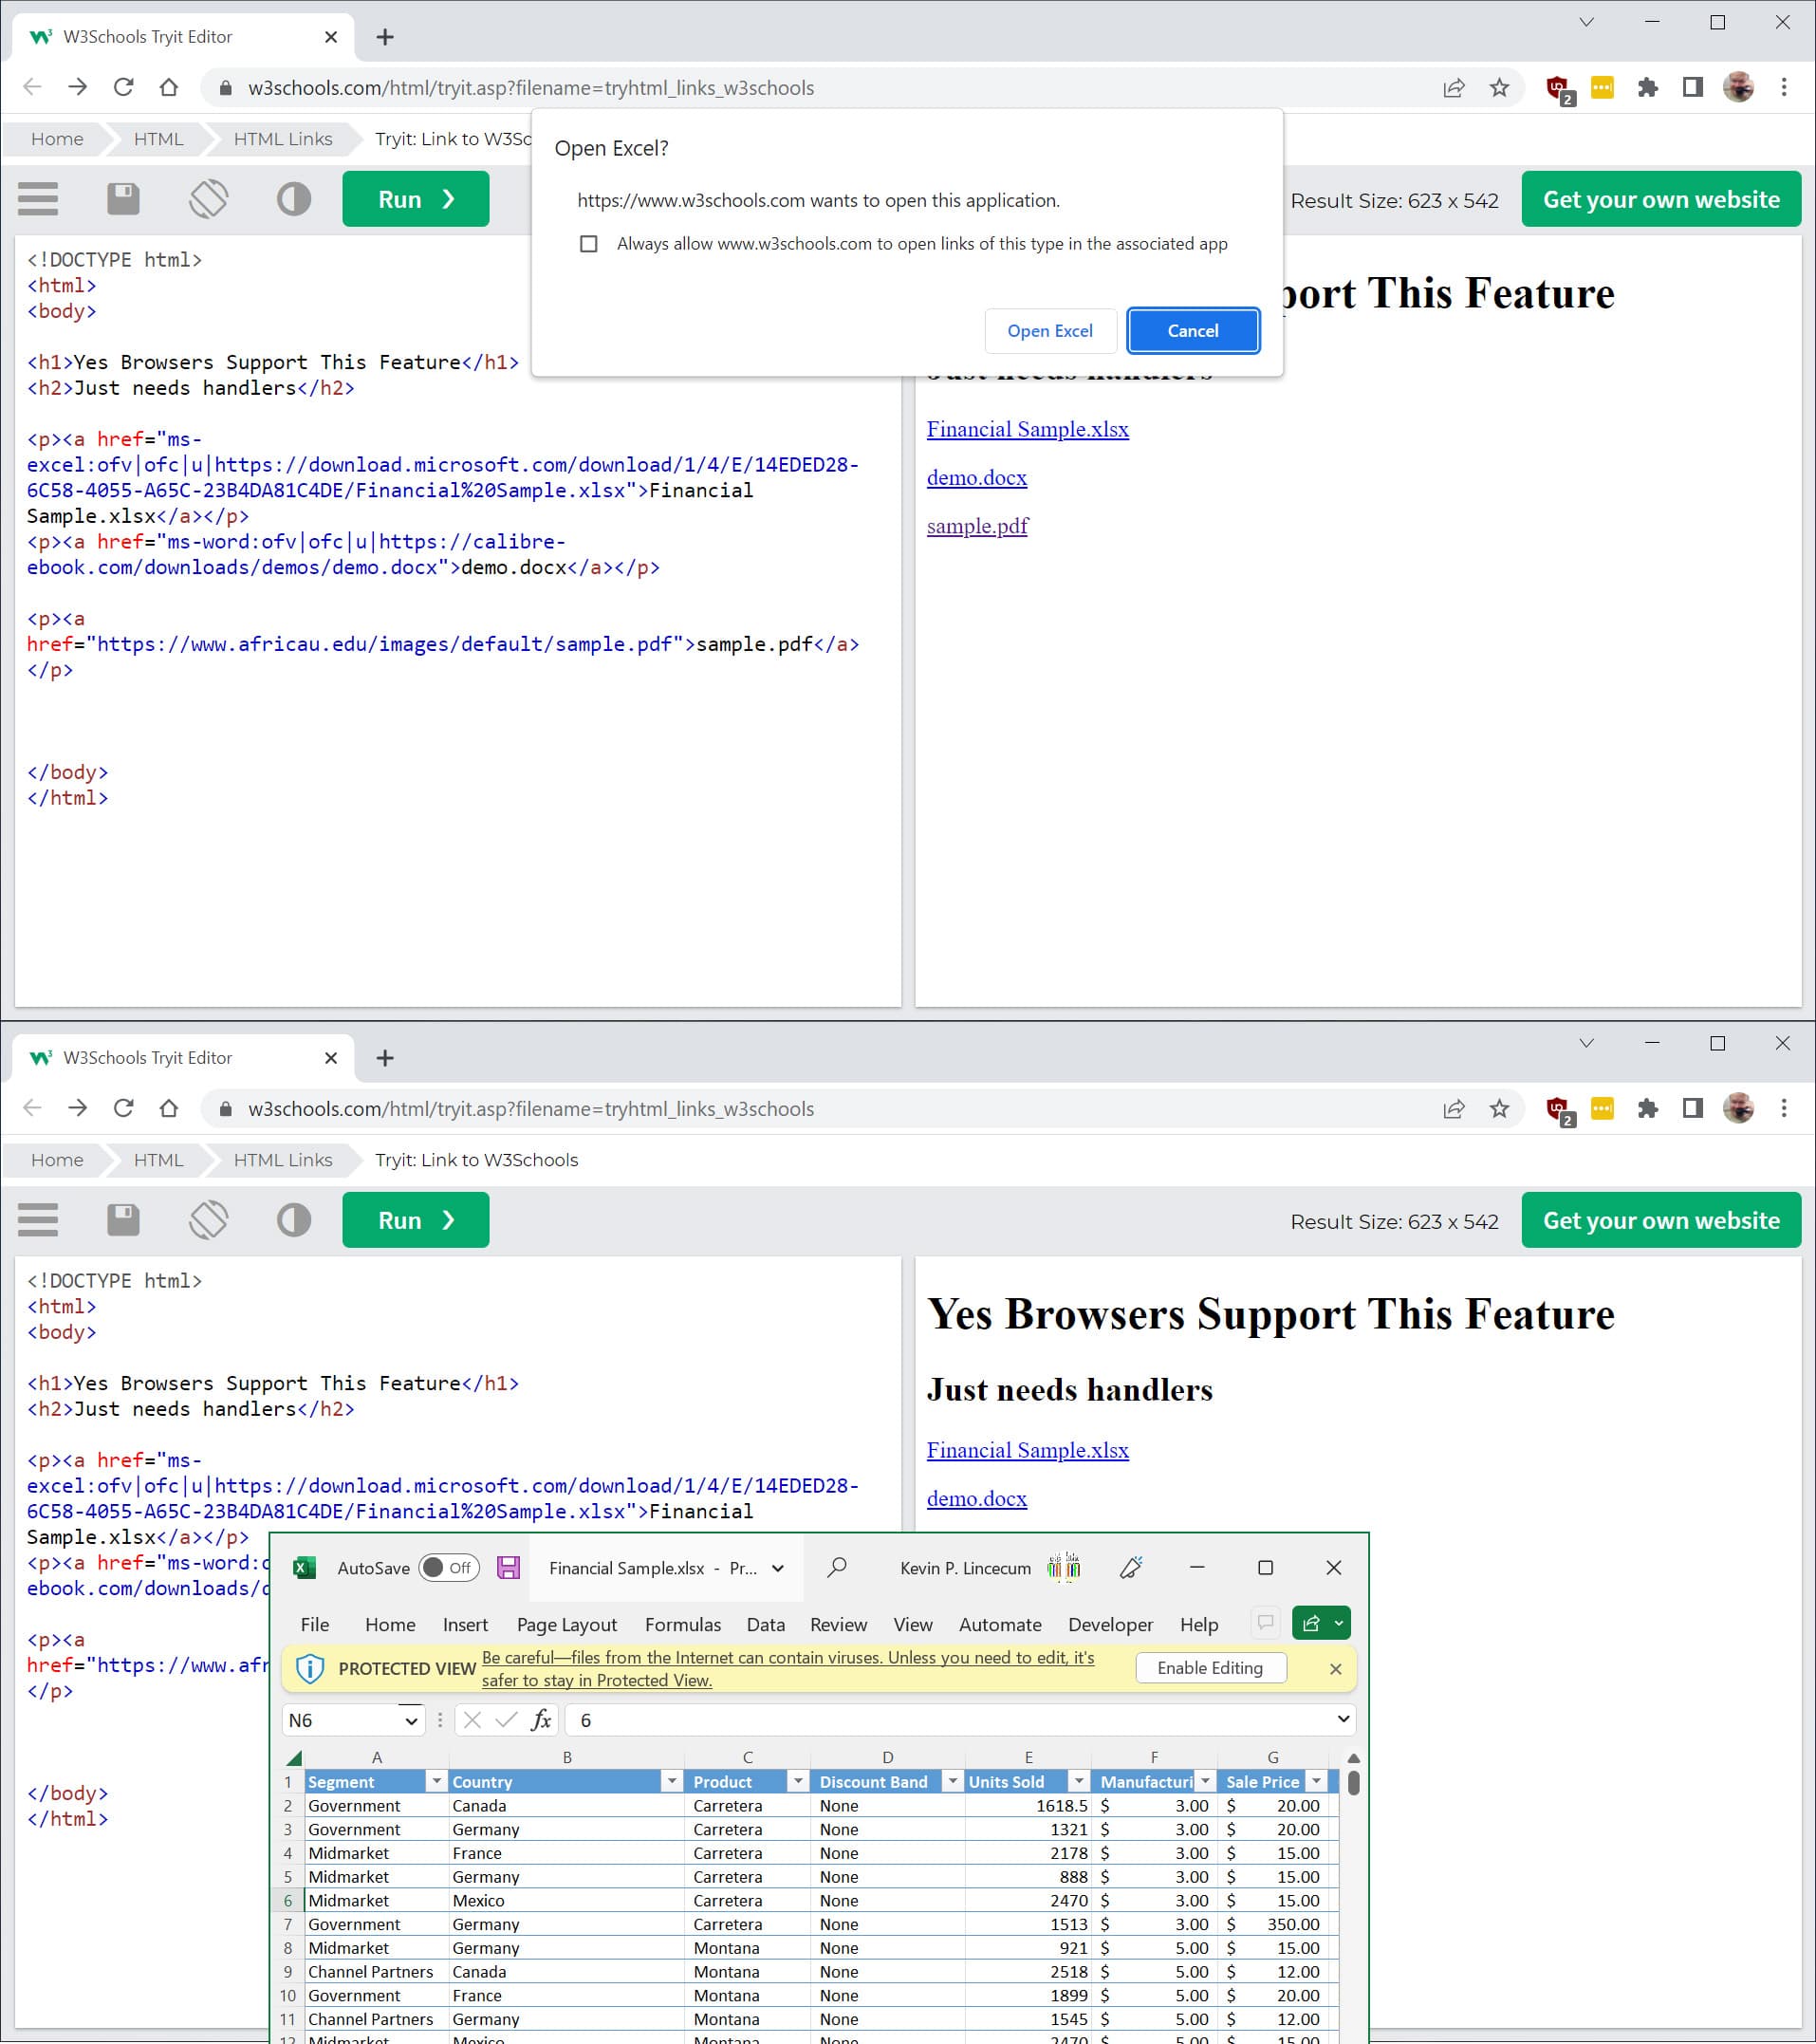
Task: Click the Excel save icon next to AutoSave
Action: [x=508, y=1567]
